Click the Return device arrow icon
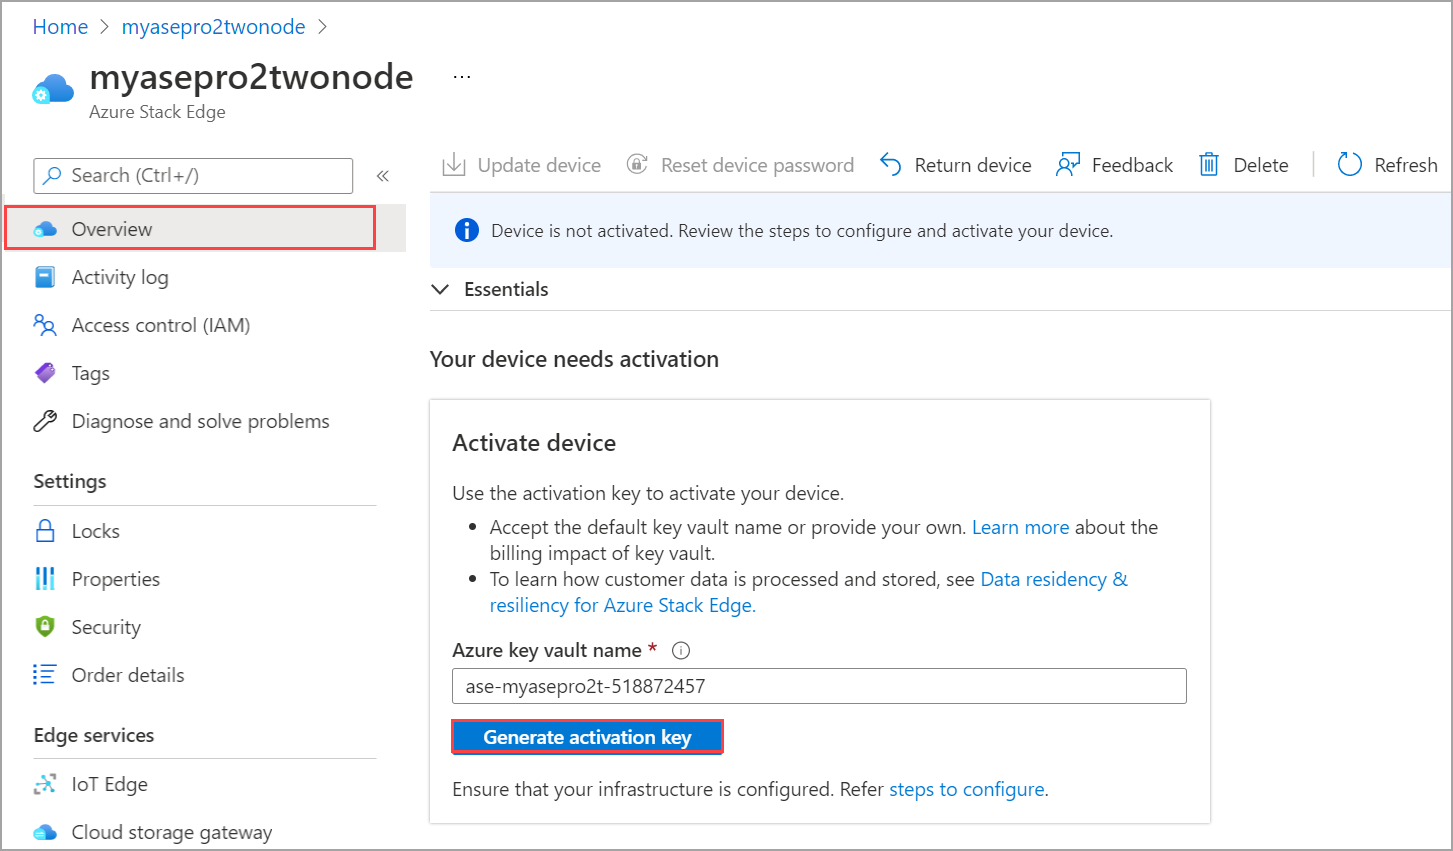Viewport: 1453px width, 851px height. pyautogui.click(x=891, y=165)
